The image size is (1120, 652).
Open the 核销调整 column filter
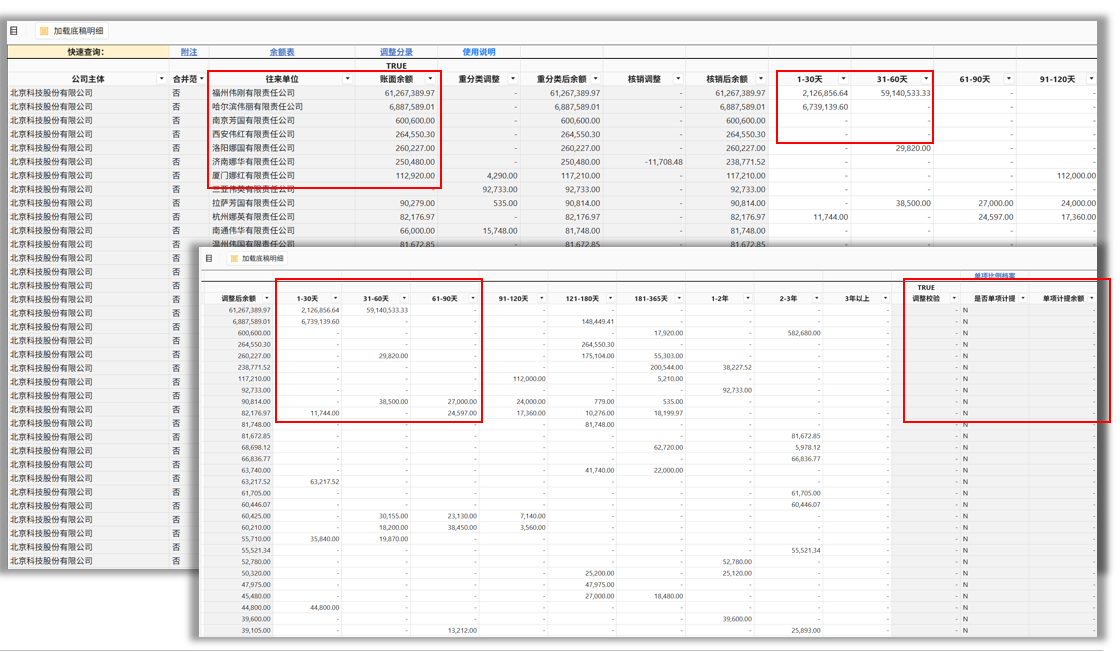click(679, 79)
